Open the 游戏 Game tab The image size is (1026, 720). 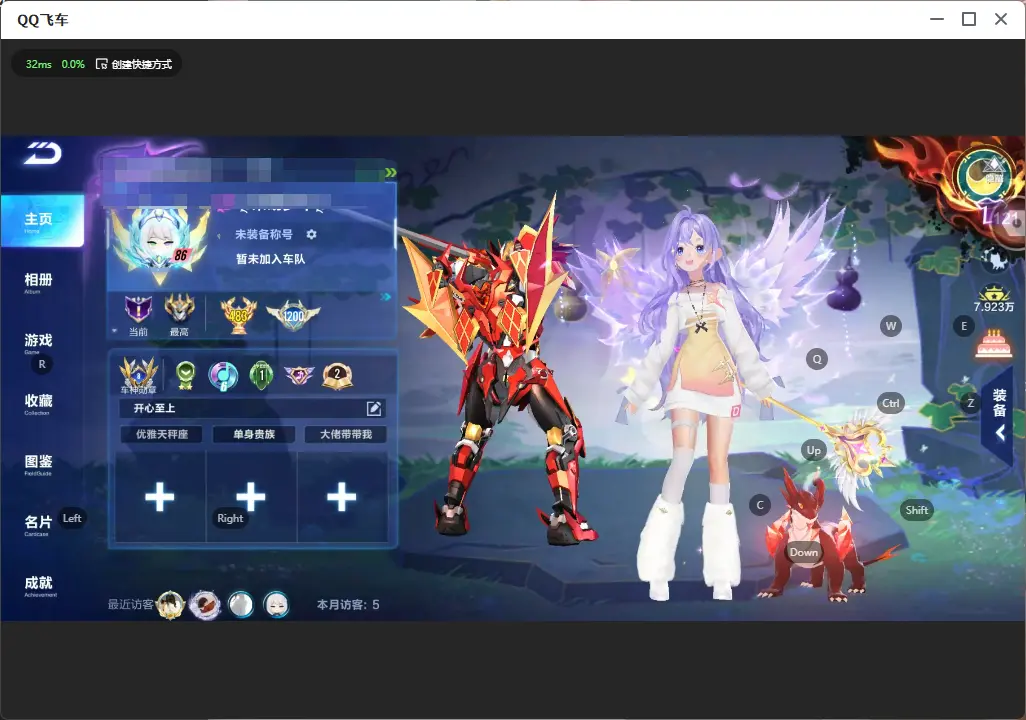click(x=38, y=343)
